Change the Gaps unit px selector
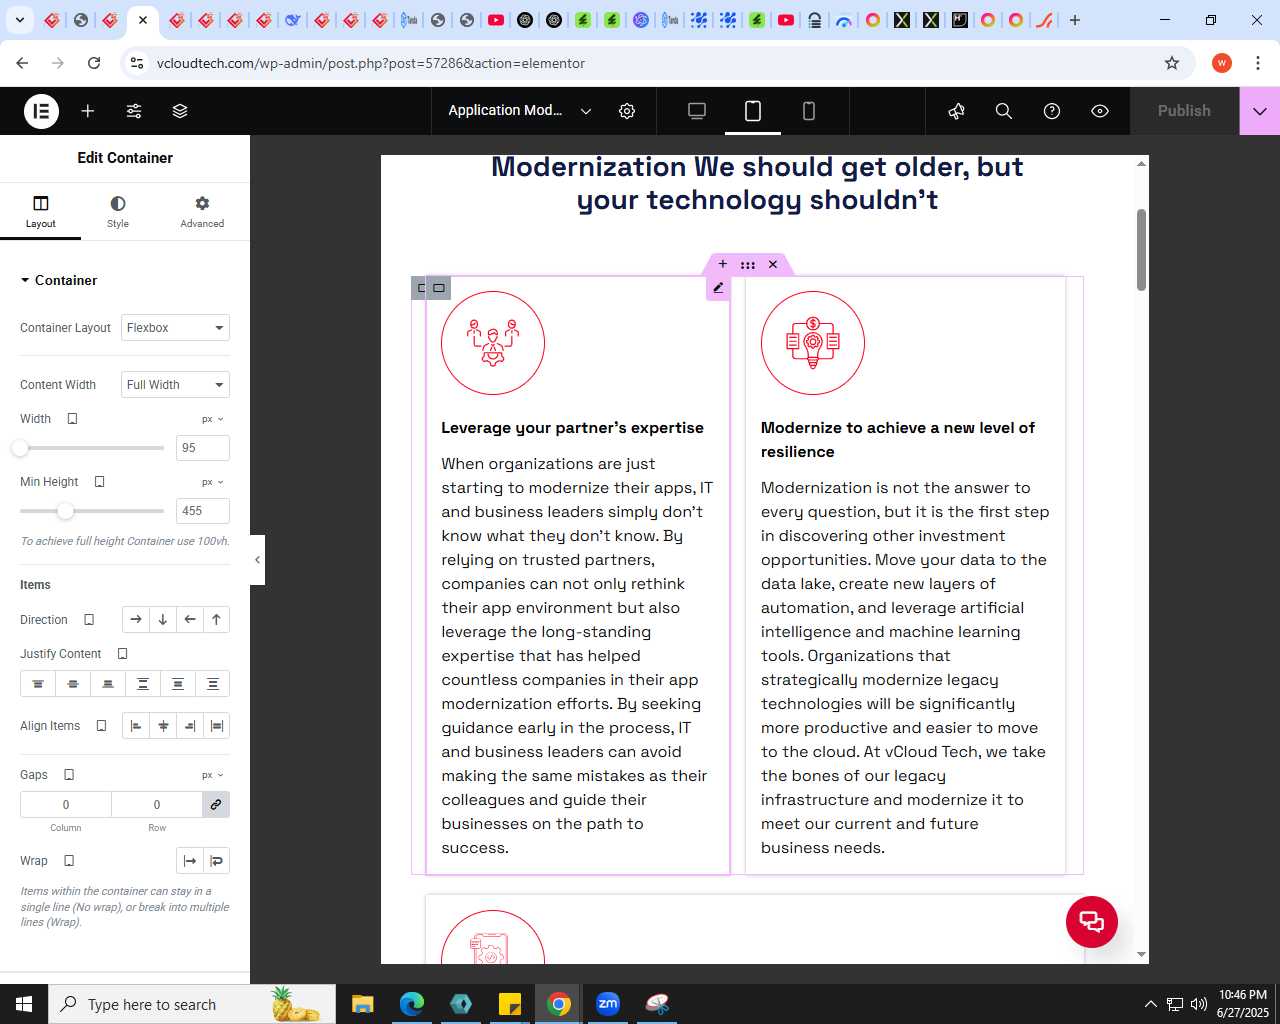The width and height of the screenshot is (1280, 1024). click(x=213, y=775)
